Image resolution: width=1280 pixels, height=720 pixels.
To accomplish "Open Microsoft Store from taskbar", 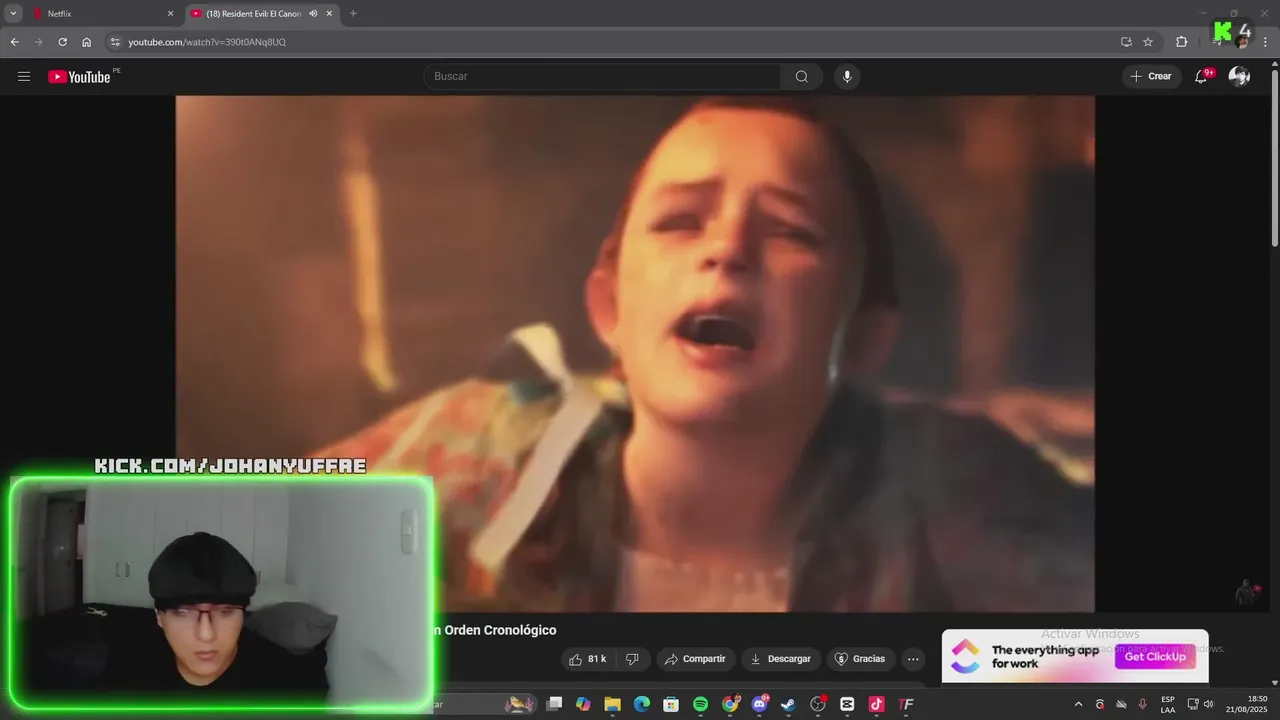I will 671,704.
